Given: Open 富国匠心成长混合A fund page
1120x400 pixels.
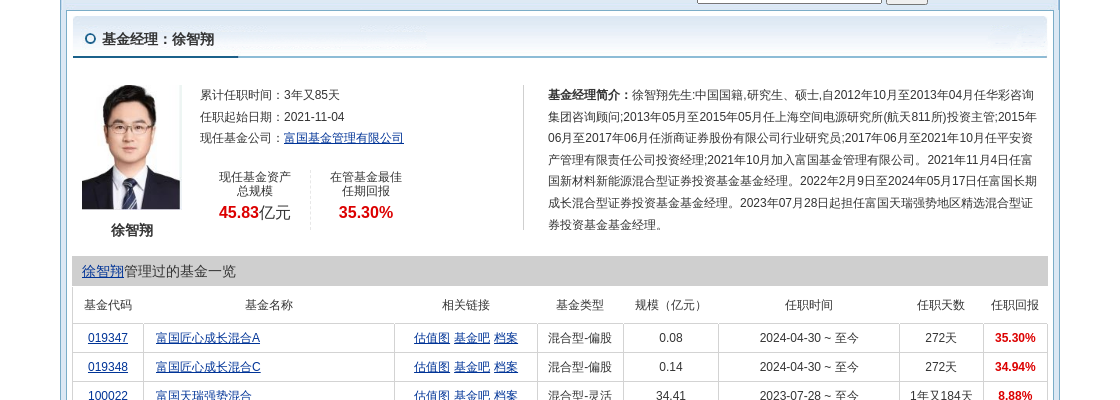Looking at the screenshot, I should [208, 338].
